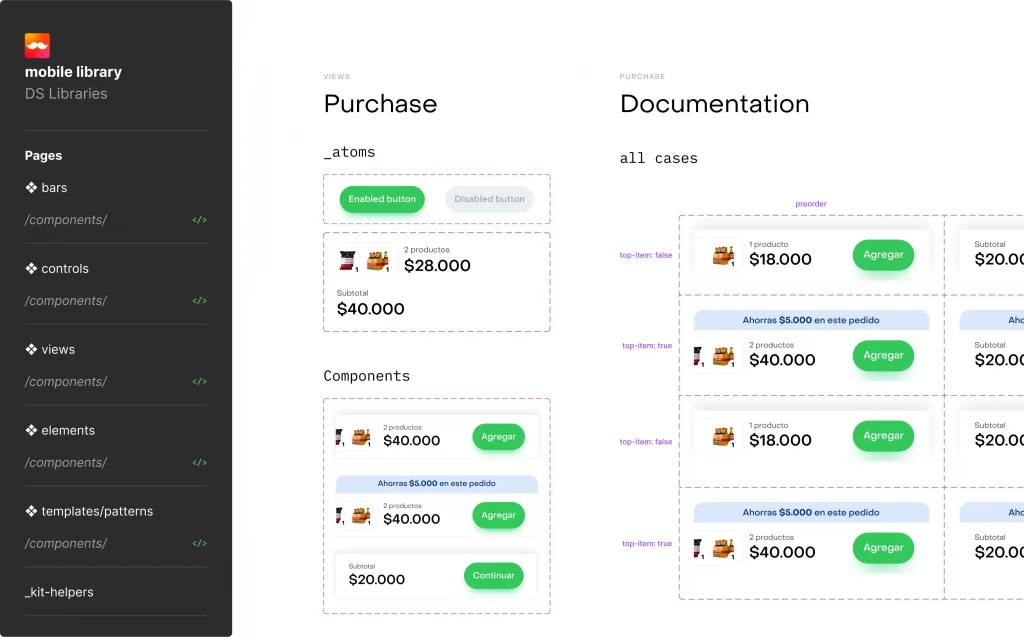Click code icon beside controls components

click(x=199, y=301)
